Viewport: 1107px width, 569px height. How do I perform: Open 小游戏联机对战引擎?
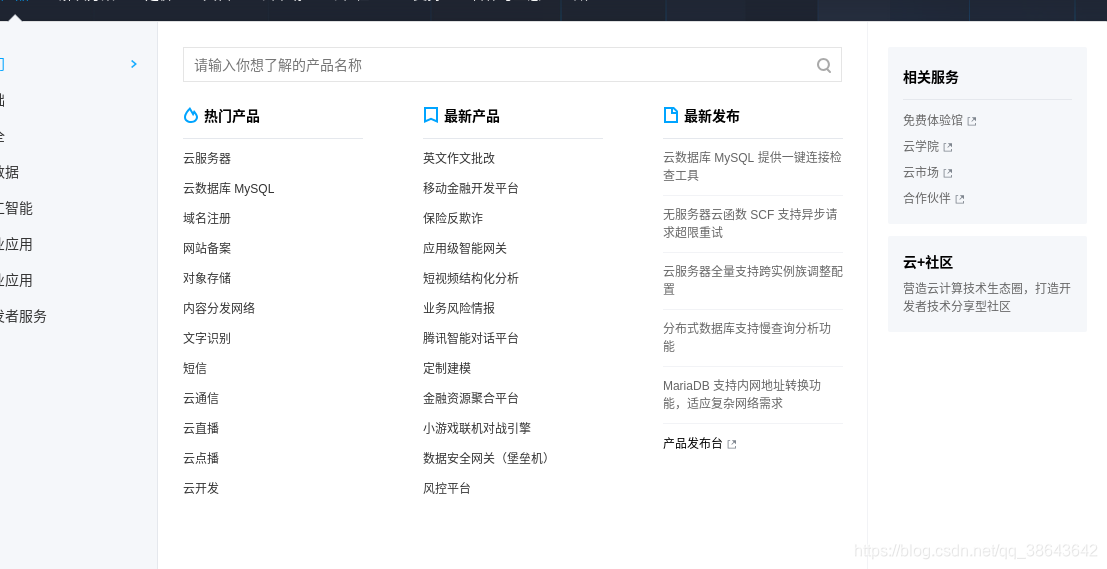477,429
